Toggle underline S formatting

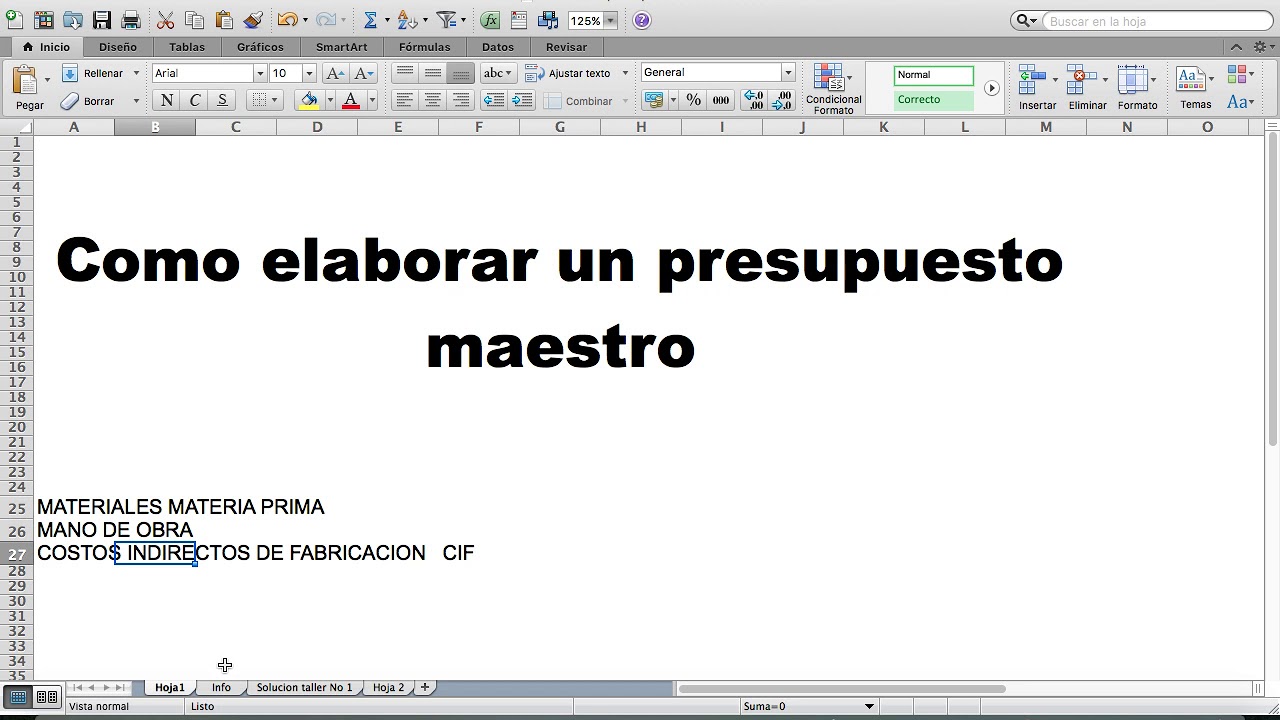click(222, 100)
